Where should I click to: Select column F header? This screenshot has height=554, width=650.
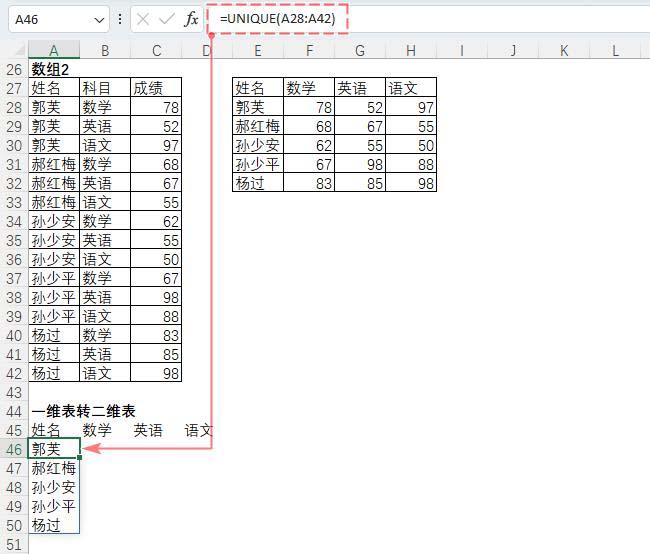[309, 51]
